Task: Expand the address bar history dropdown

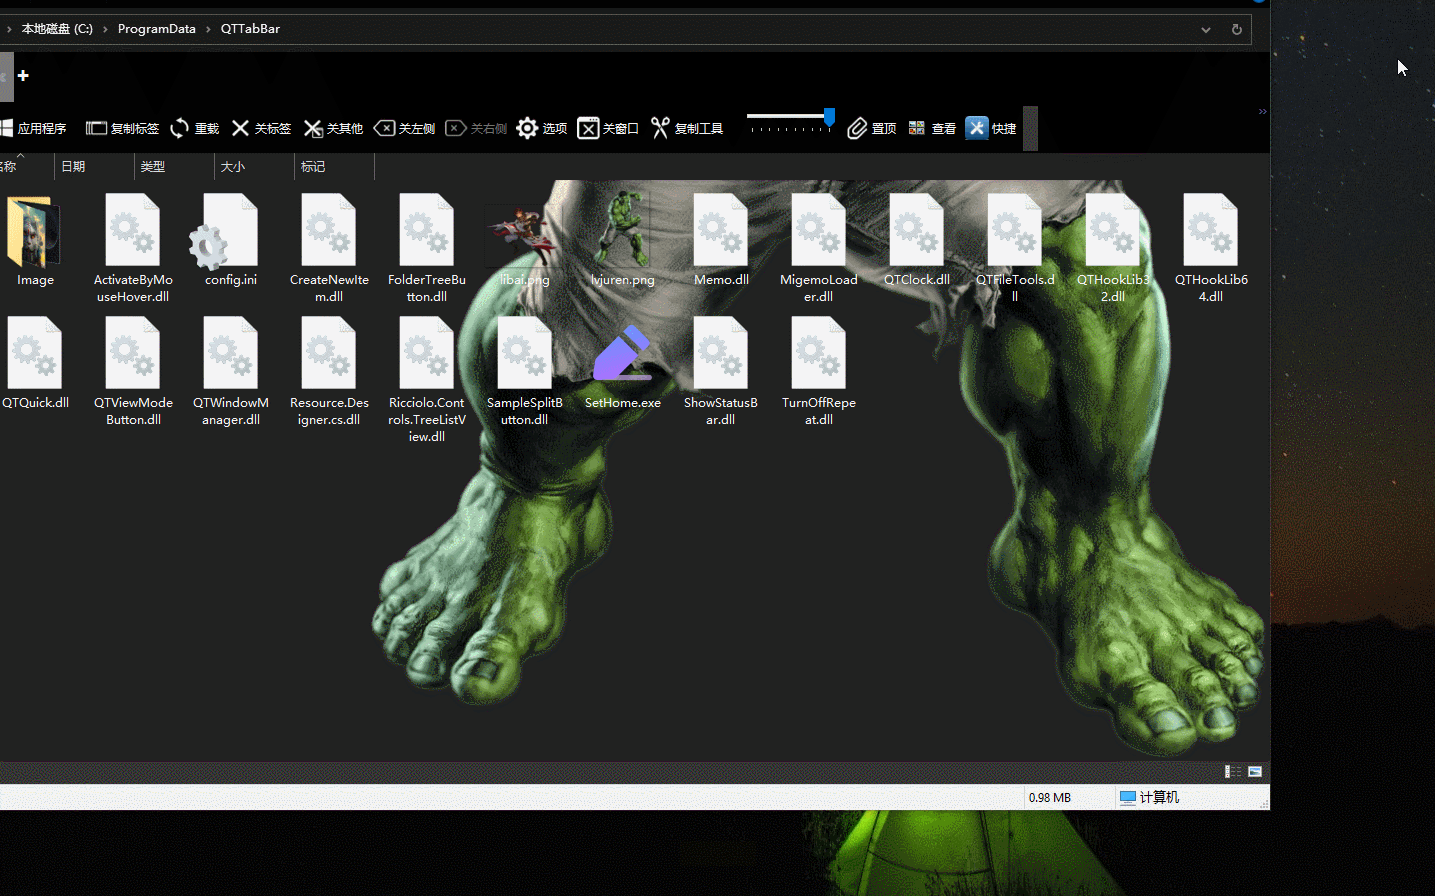Action: click(x=1206, y=30)
